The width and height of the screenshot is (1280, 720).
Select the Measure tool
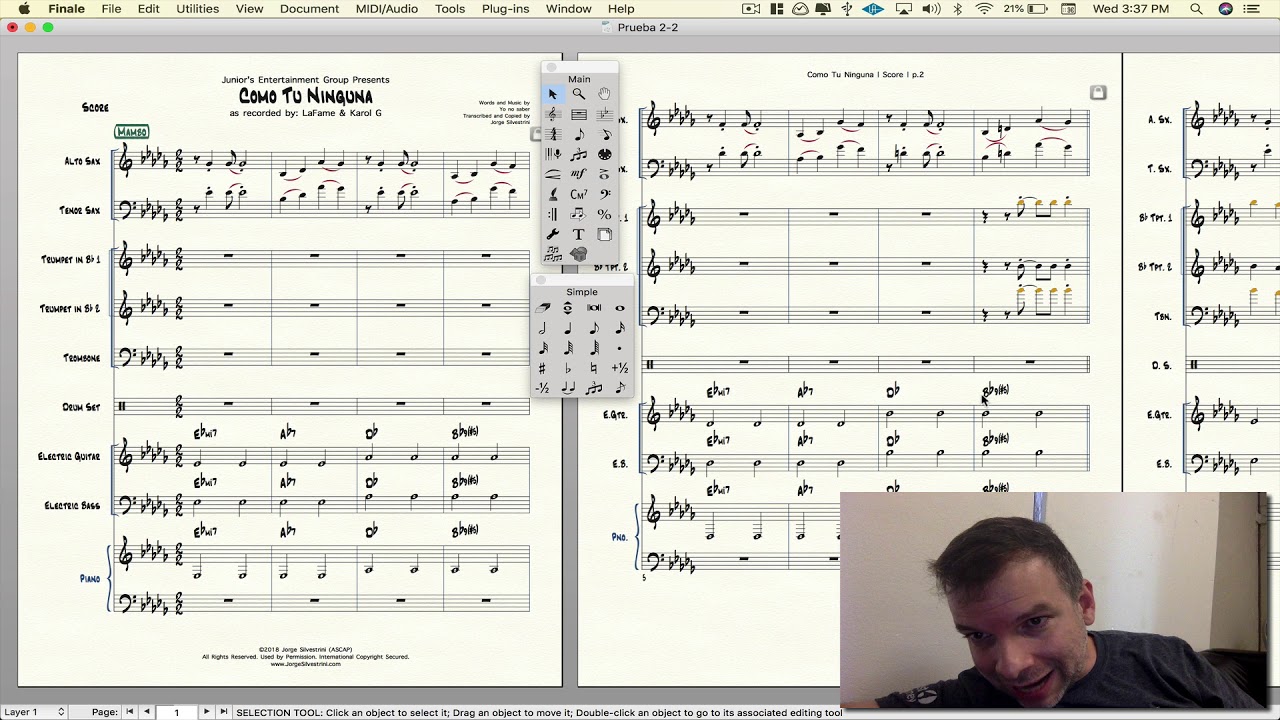pyautogui.click(x=579, y=114)
